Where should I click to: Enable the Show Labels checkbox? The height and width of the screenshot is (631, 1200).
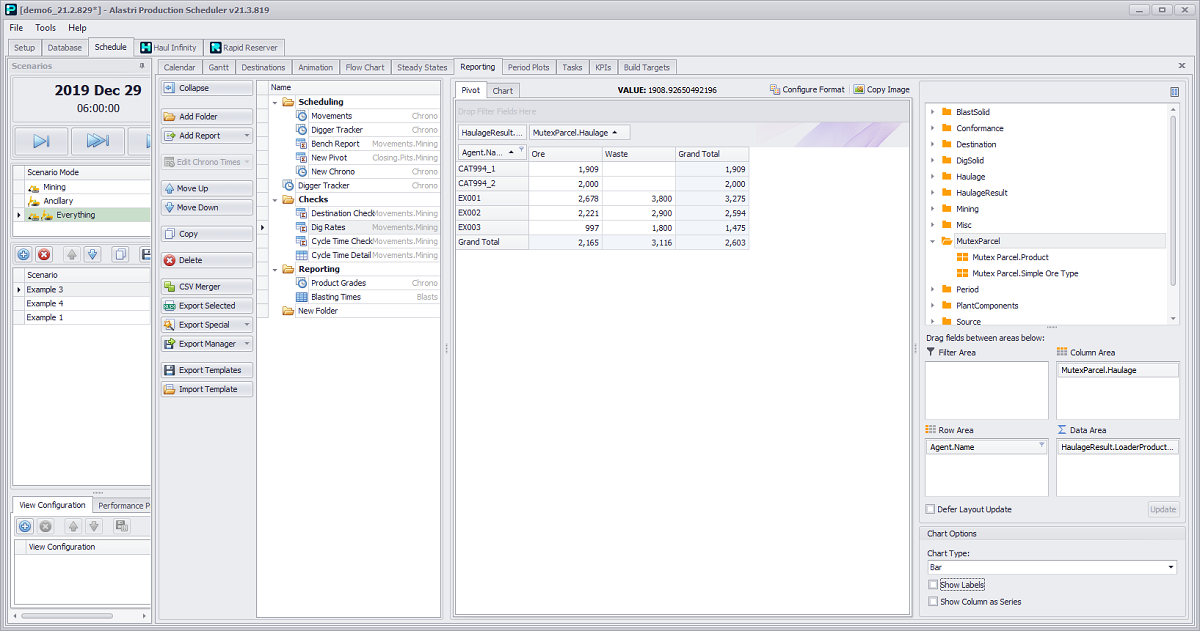[933, 585]
